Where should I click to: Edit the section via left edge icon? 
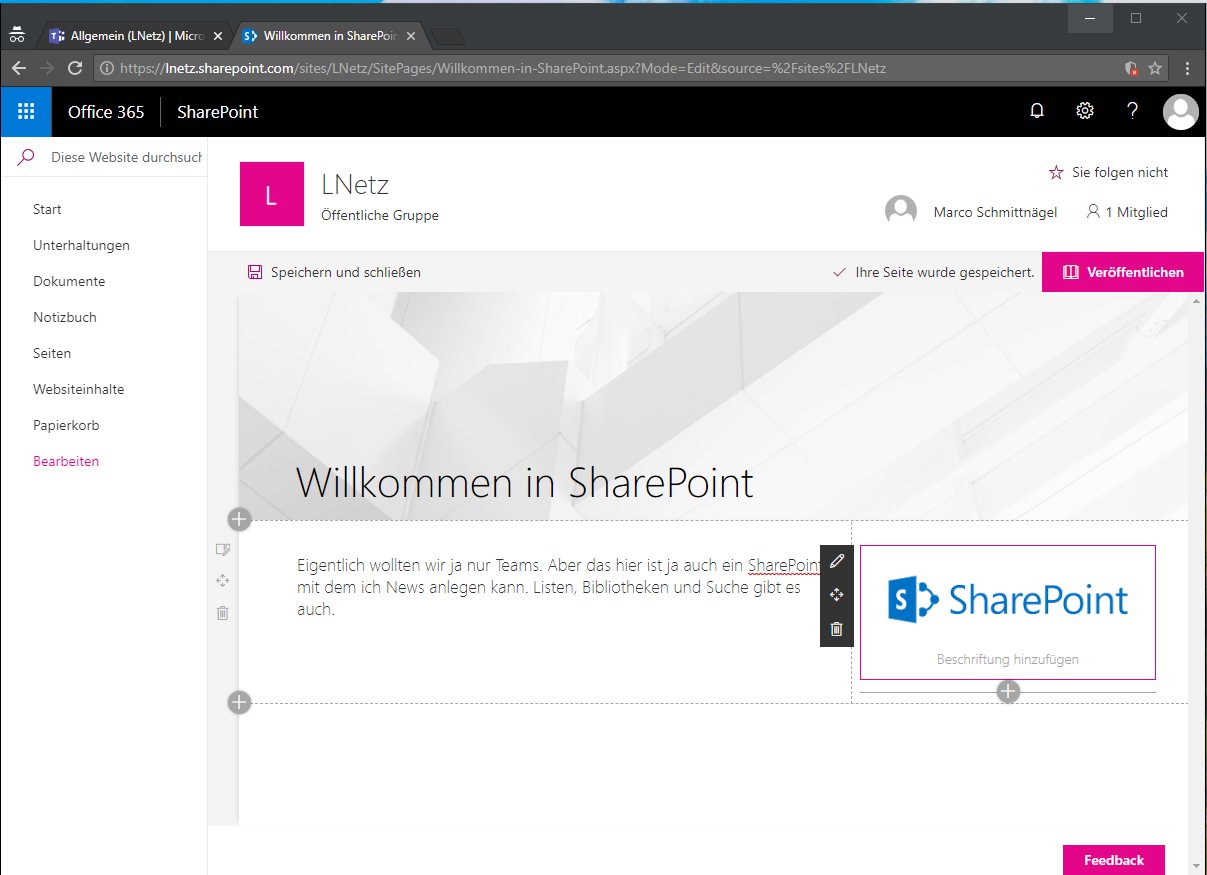tap(222, 549)
